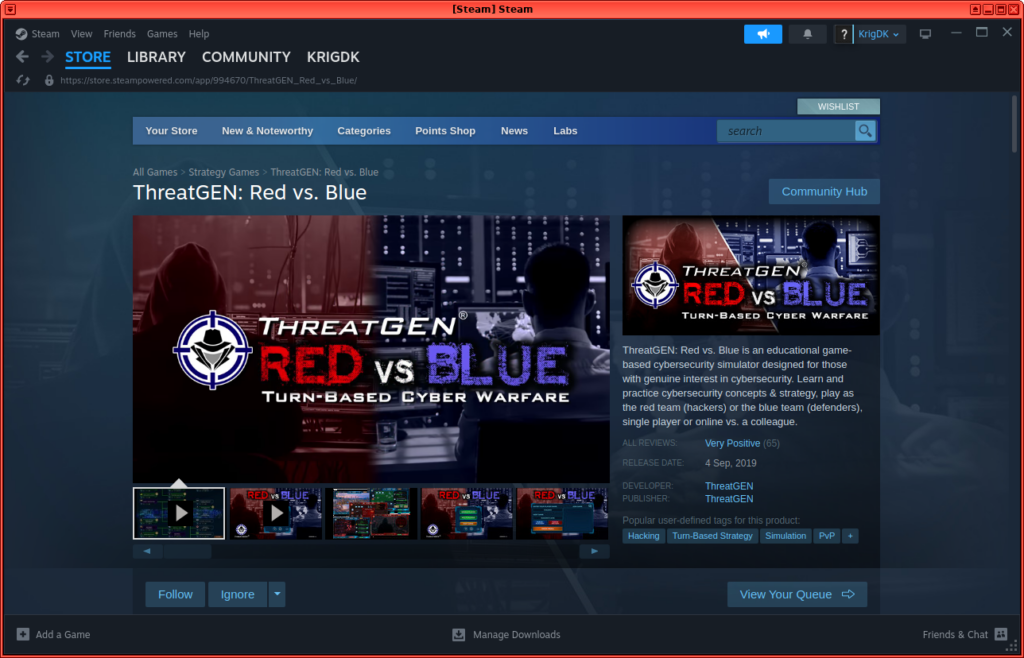Open the Categories menu
The image size is (1024, 658).
click(364, 131)
